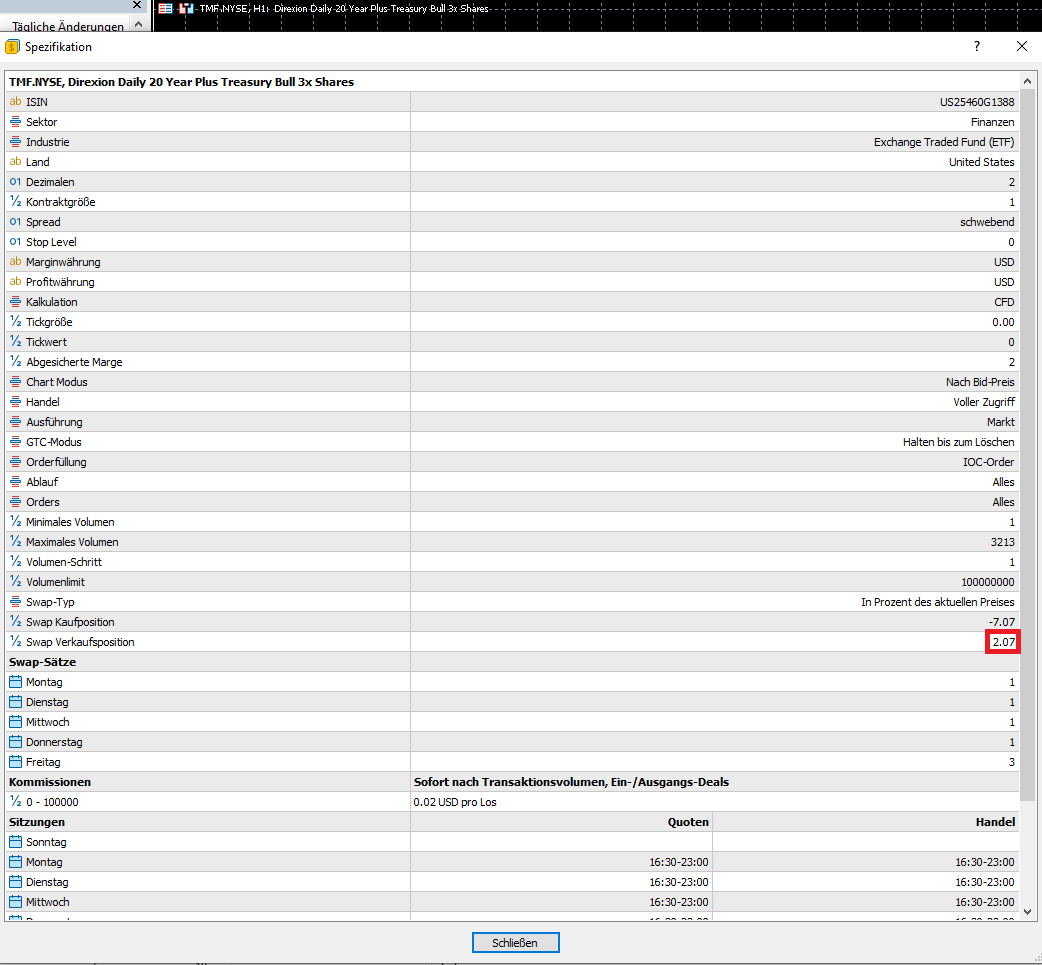Click the ISIN row icon
The height and width of the screenshot is (965, 1042).
[15, 102]
